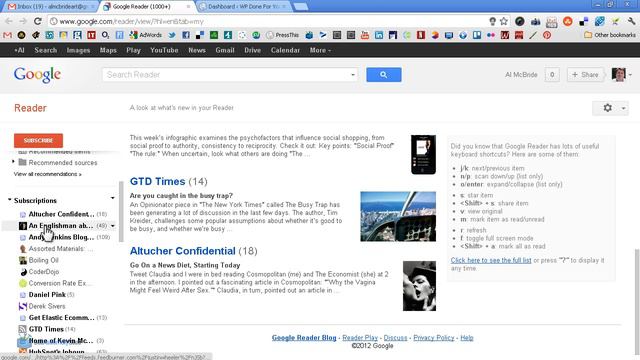The image size is (640, 360).
Task: Open the Twitter bookmark icon
Action: (x=172, y=35)
